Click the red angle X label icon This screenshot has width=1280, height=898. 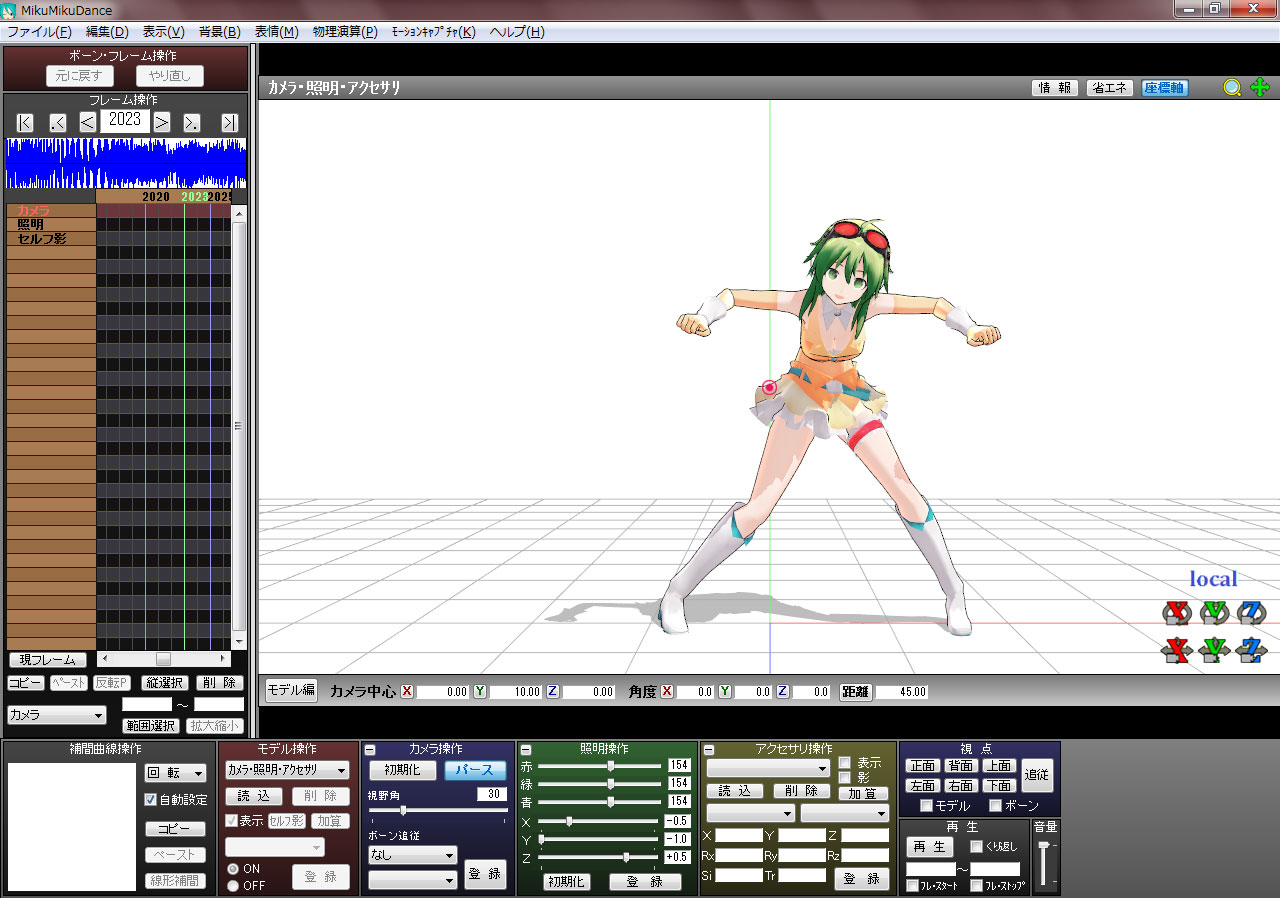pos(667,691)
